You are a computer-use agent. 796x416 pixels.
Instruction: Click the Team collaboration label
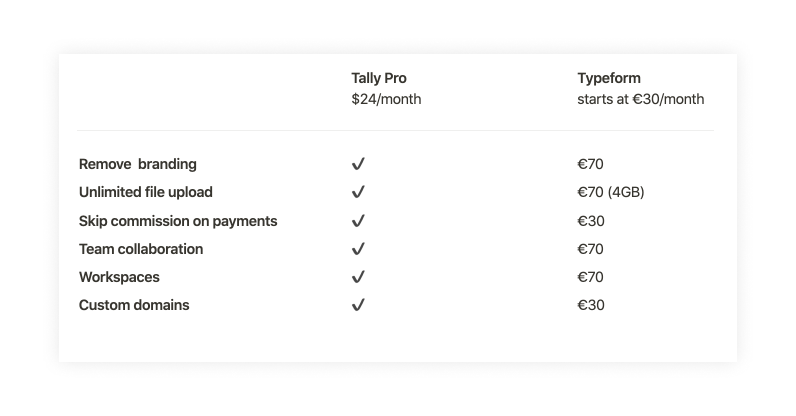pos(141,249)
